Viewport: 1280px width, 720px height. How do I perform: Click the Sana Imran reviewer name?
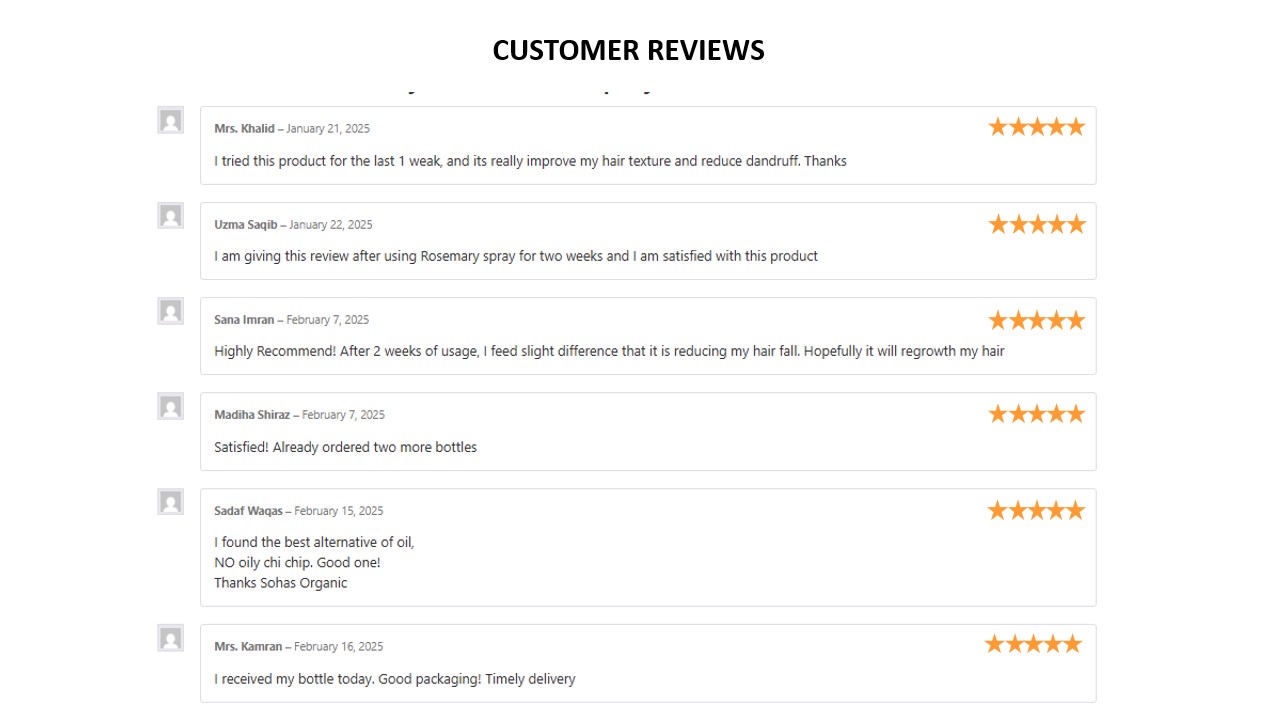[244, 320]
